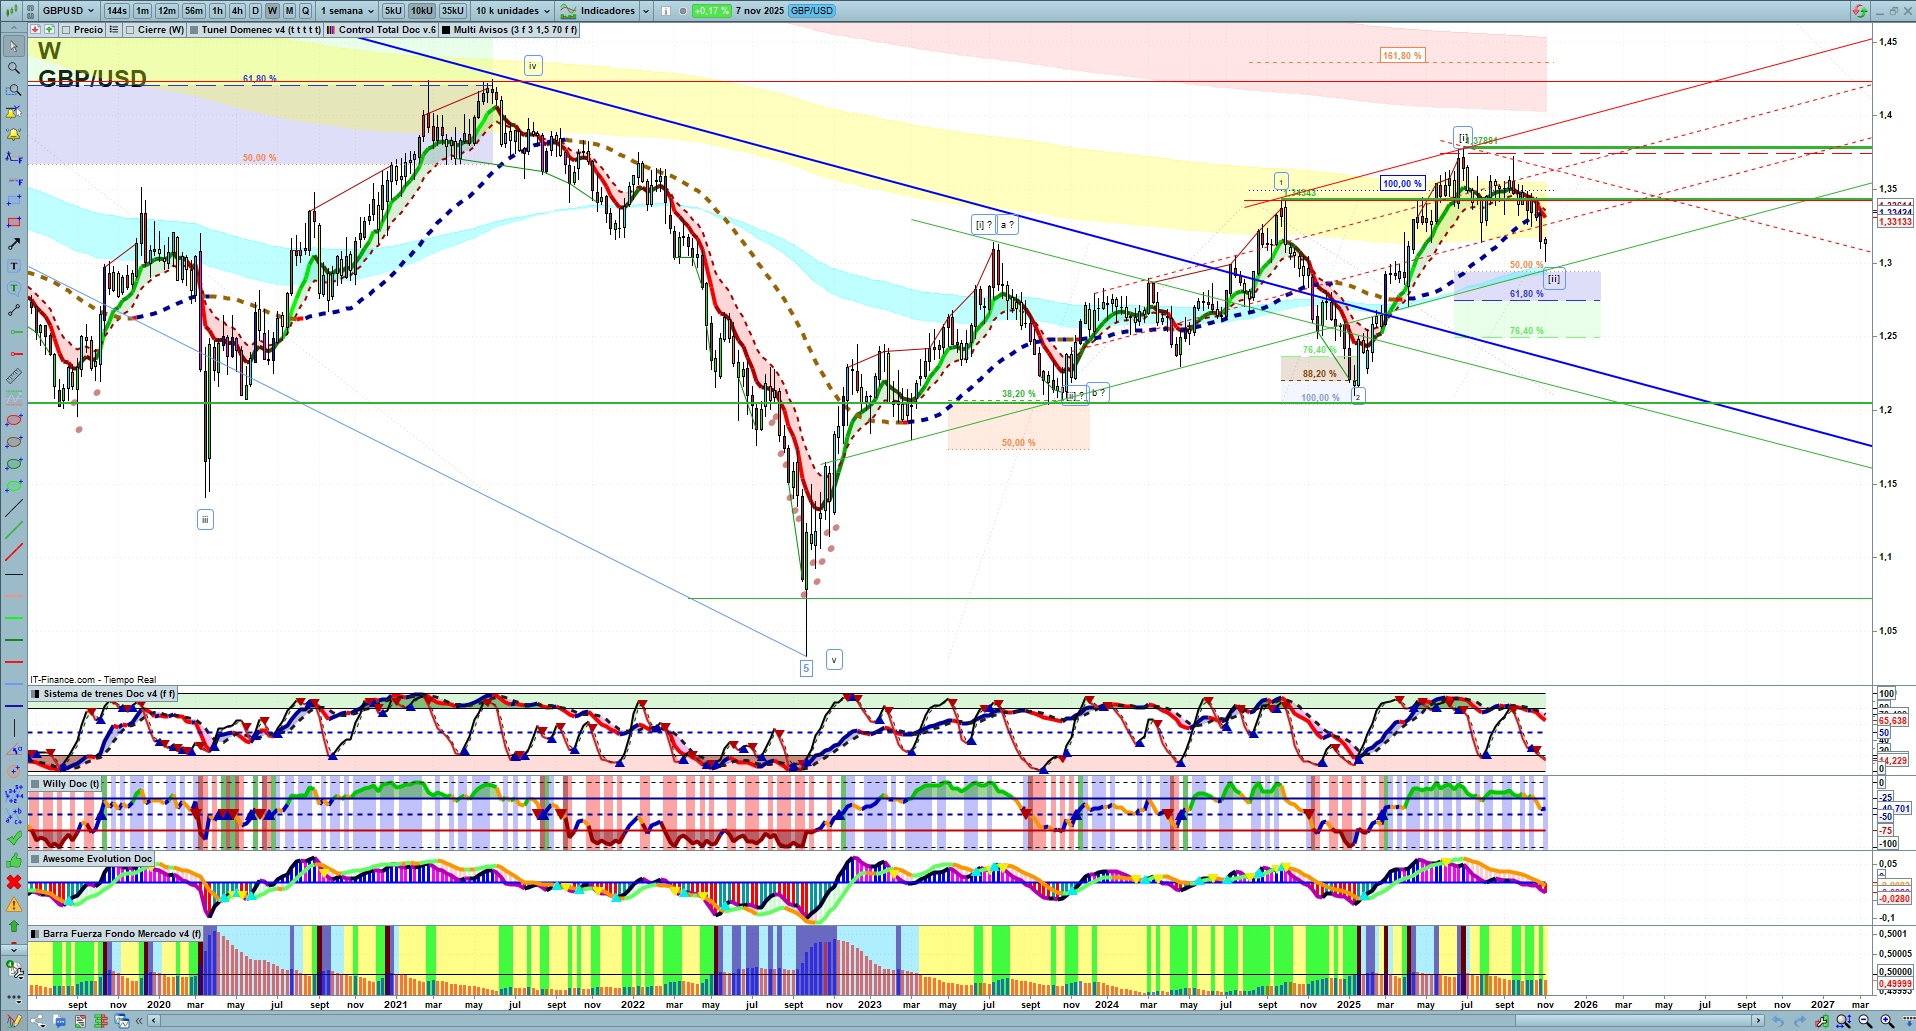
Task: Choose the red X marker
Action: [x=14, y=882]
